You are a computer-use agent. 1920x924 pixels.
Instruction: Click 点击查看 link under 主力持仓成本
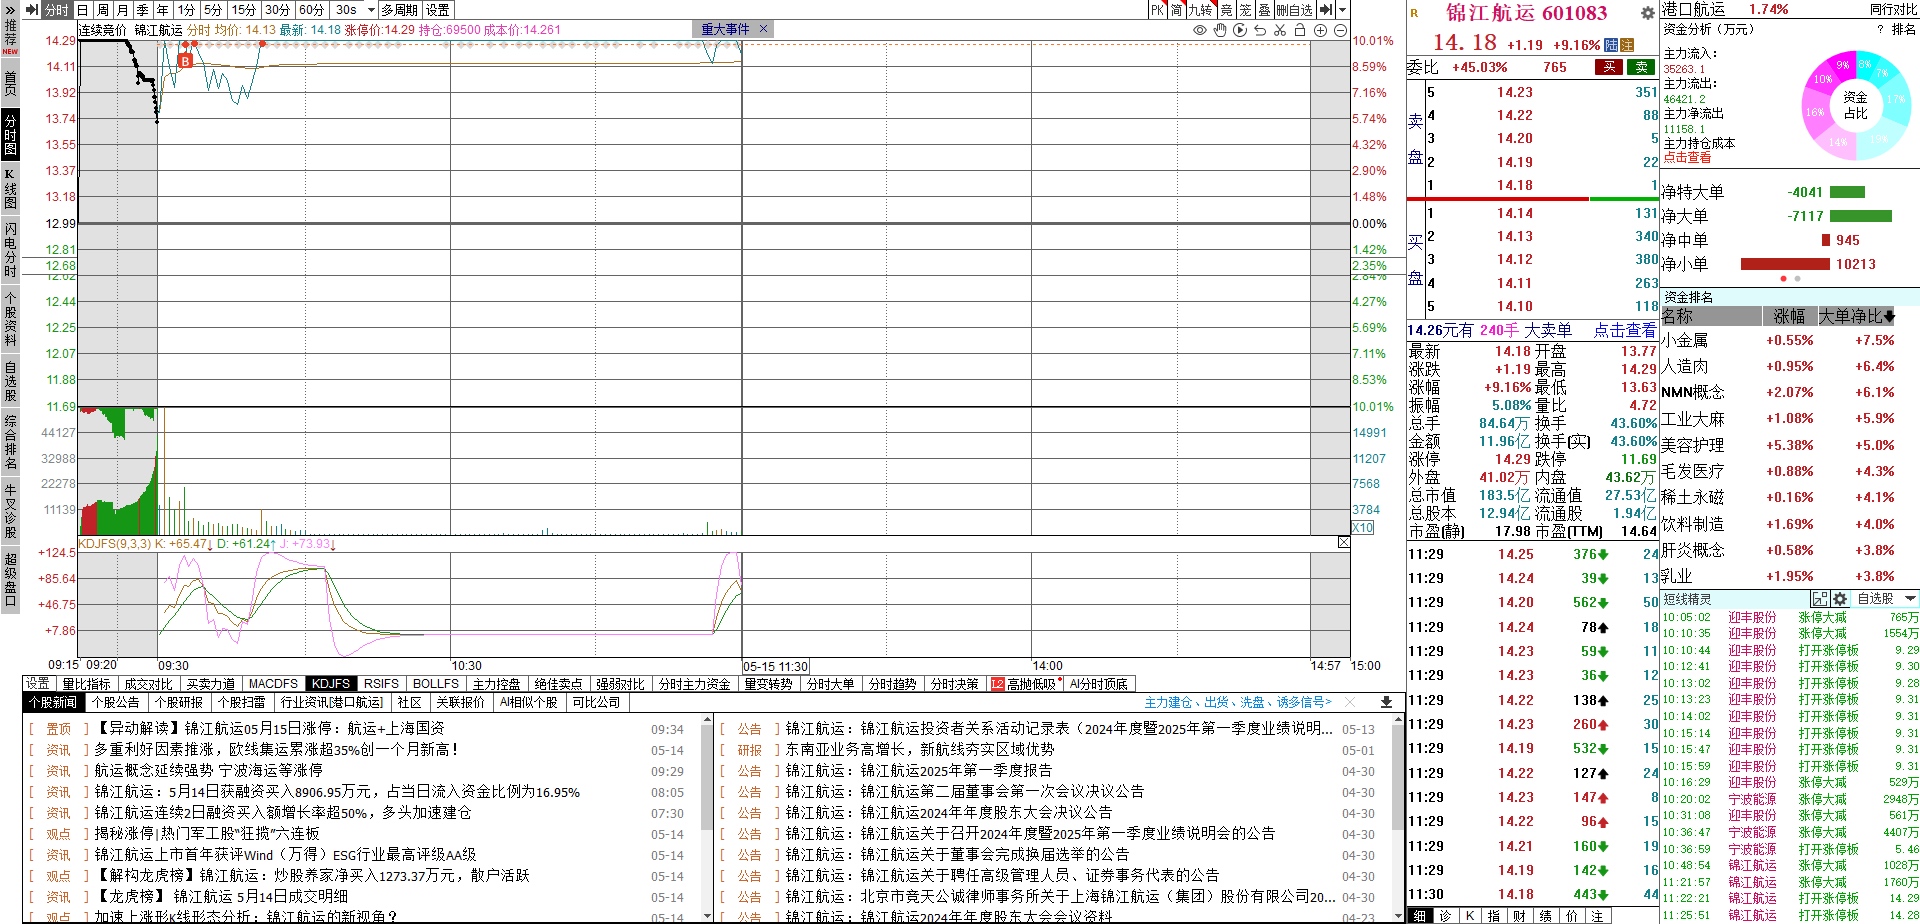[x=1687, y=158]
